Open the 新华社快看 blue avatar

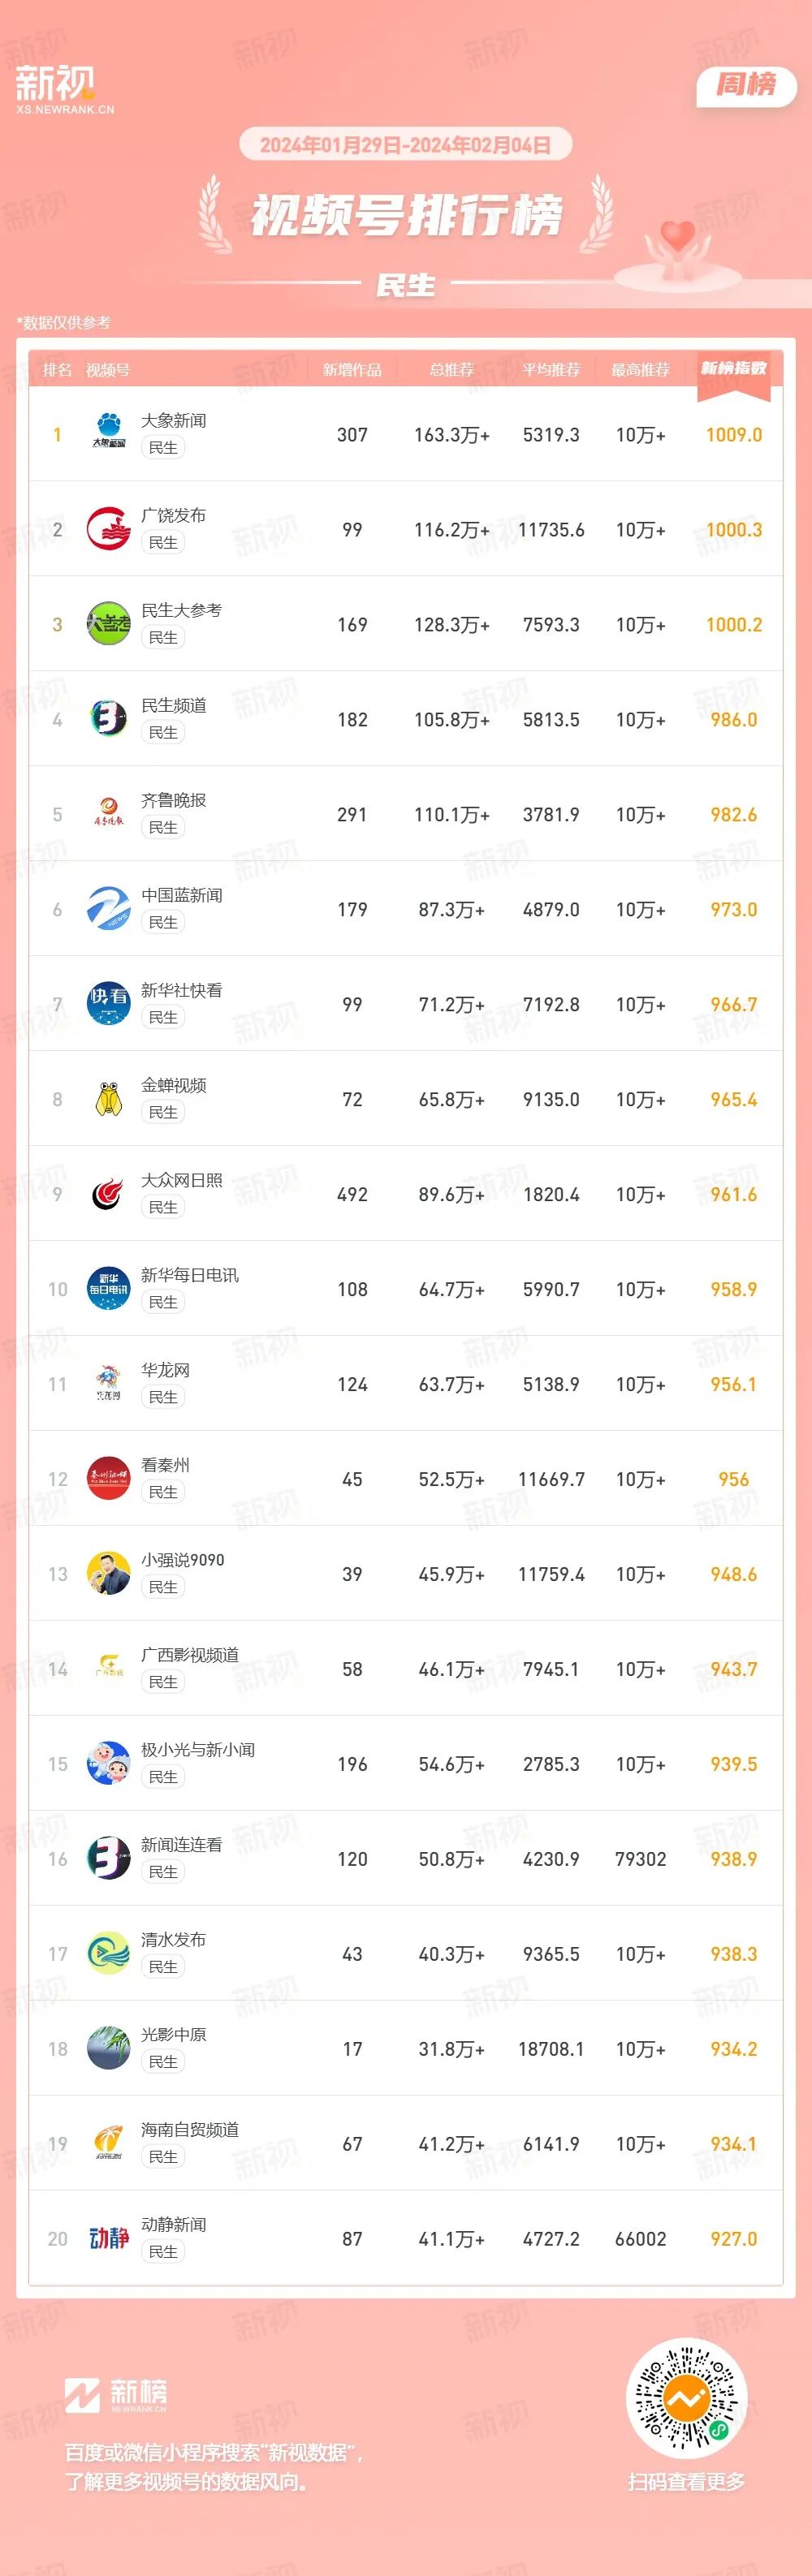pyautogui.click(x=108, y=1004)
